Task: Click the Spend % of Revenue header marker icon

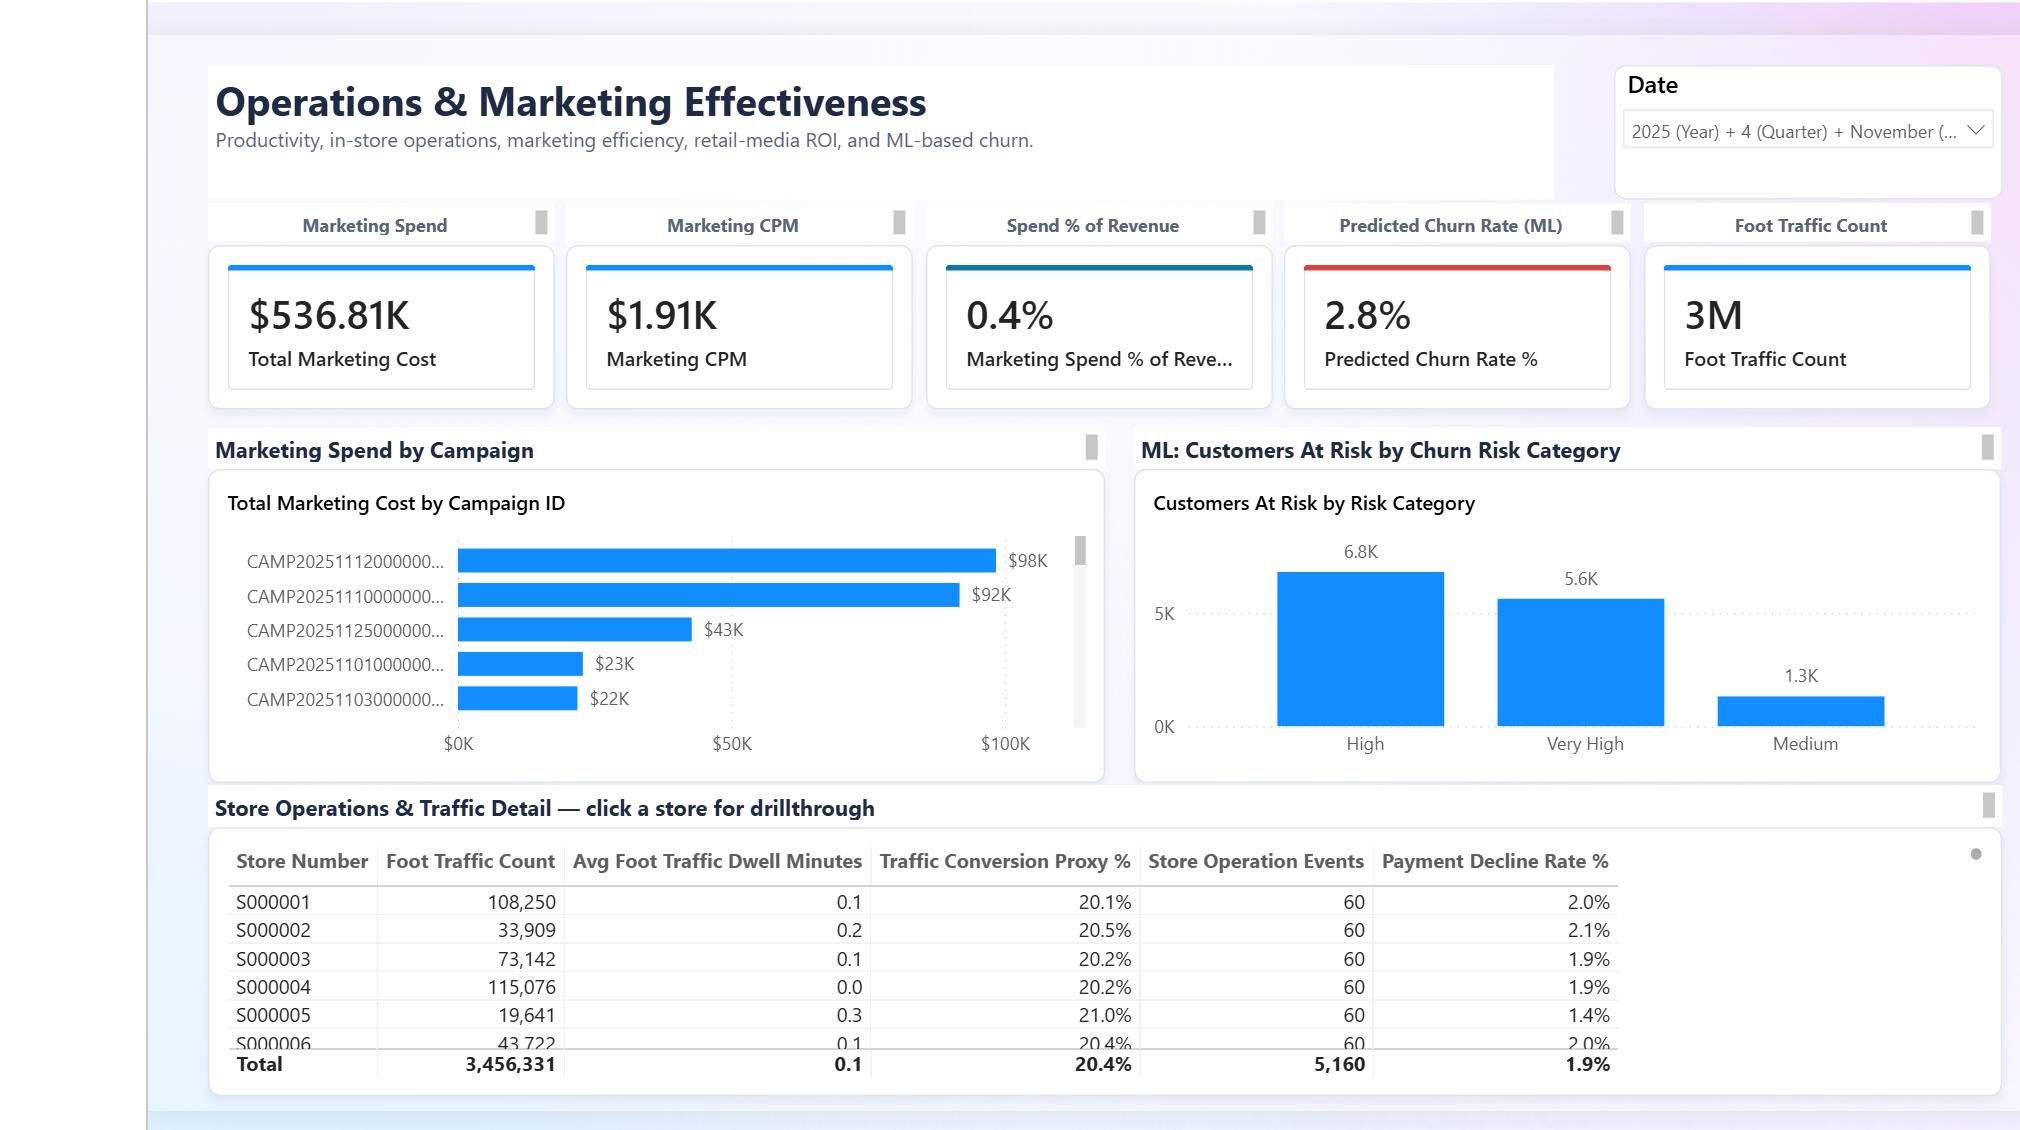Action: [1259, 222]
